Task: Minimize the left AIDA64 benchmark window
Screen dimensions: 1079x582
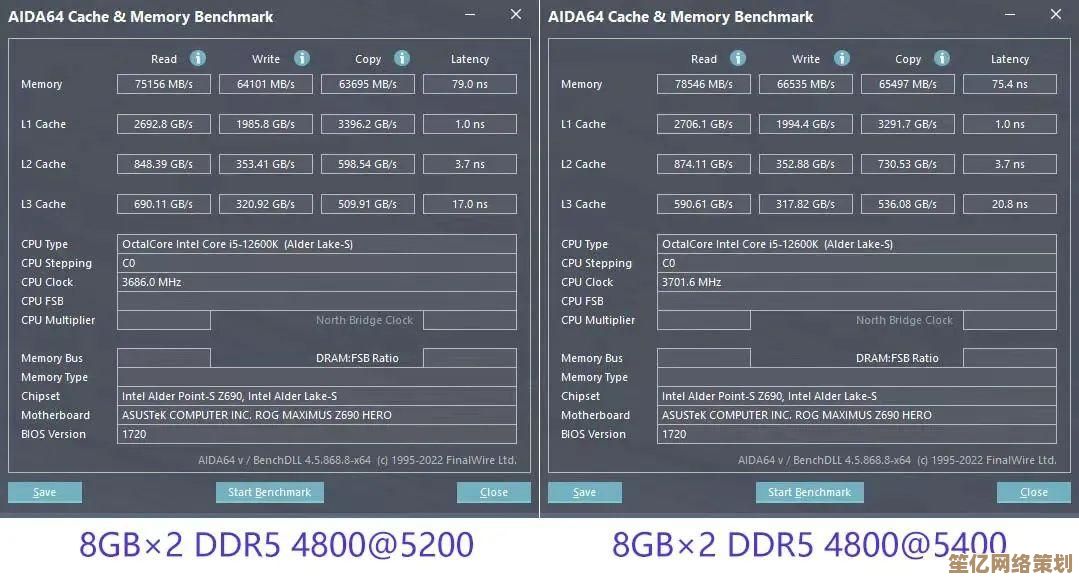Action: [x=471, y=15]
